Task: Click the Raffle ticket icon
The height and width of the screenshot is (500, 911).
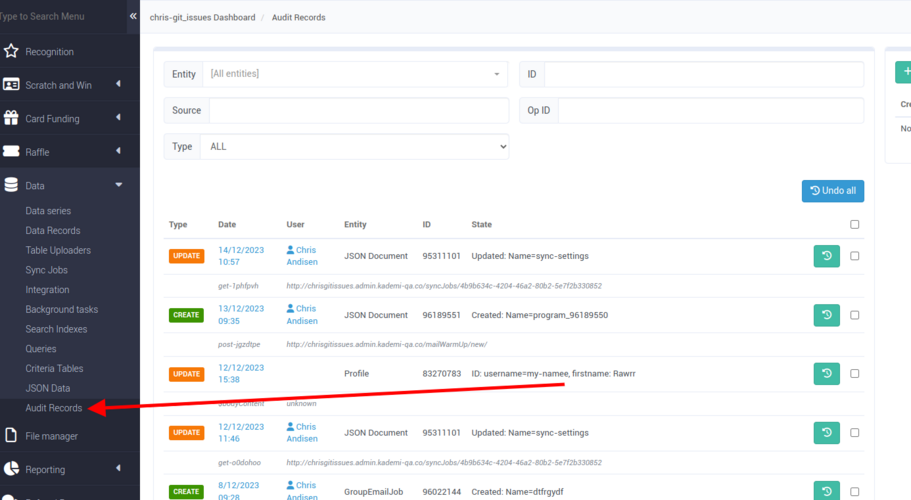Action: (x=11, y=152)
